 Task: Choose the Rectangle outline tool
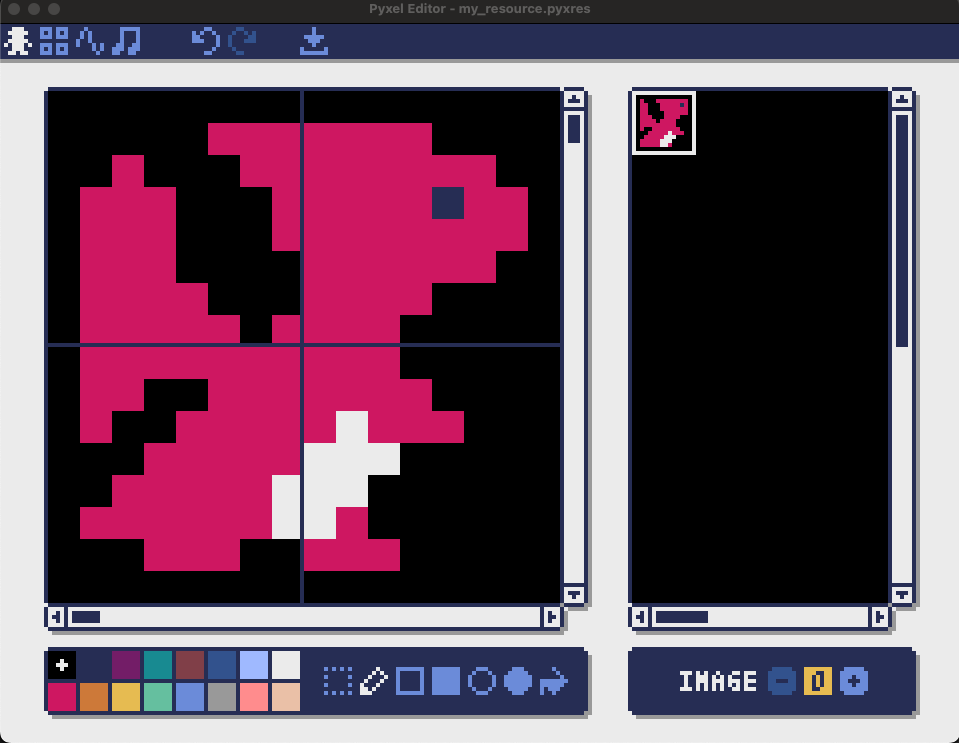[410, 681]
